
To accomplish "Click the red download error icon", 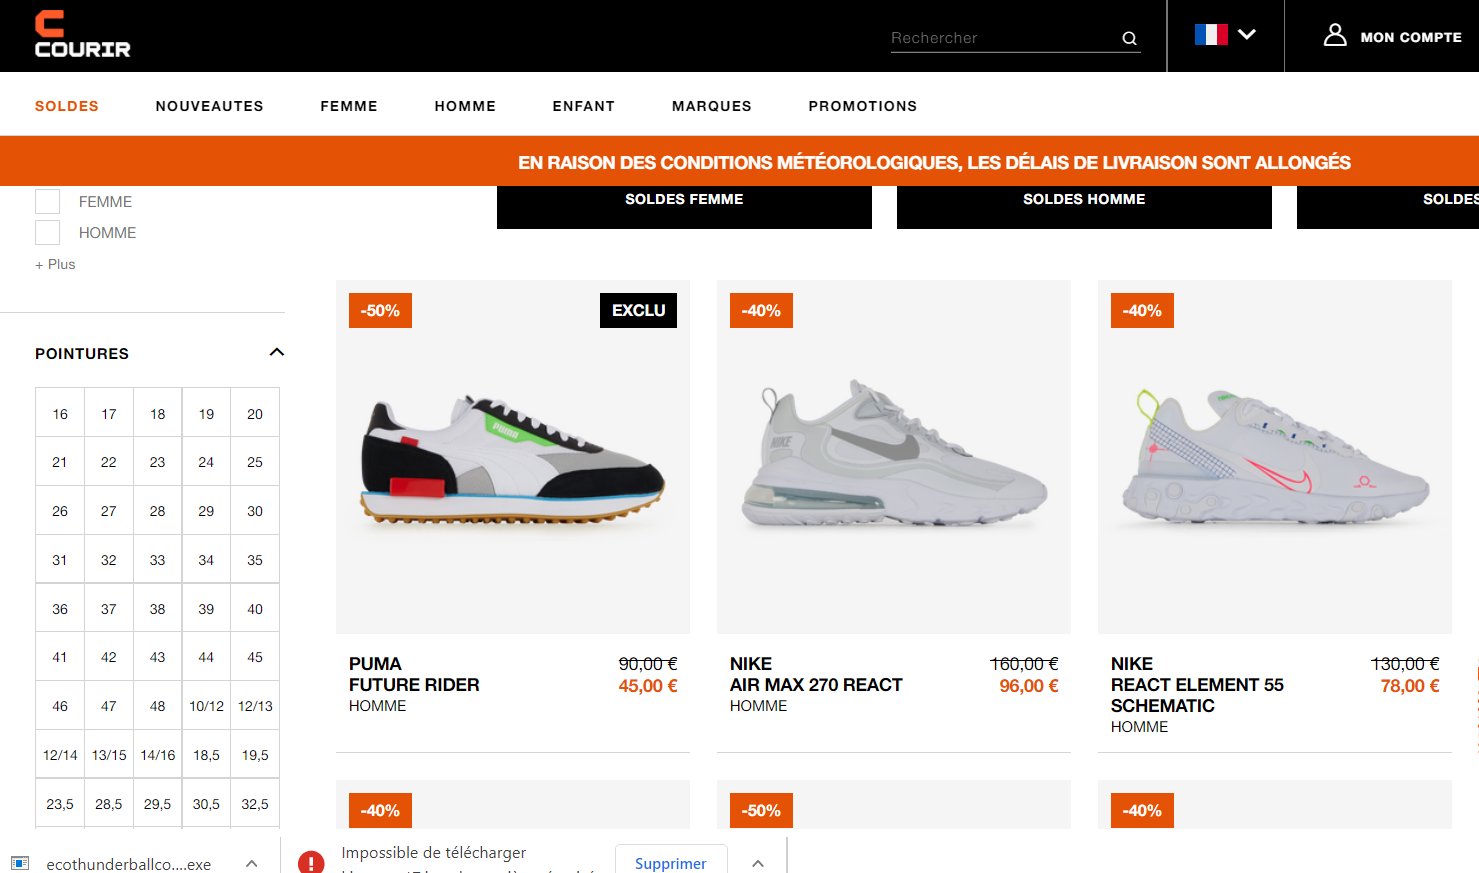I will pos(311,862).
